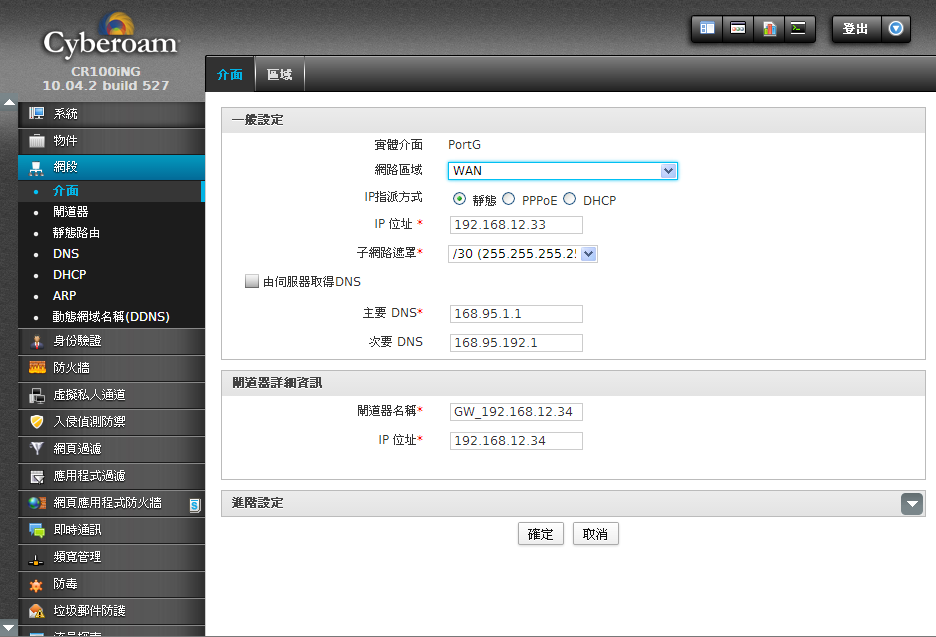Open 靜態路由 submenu item

(x=76, y=233)
